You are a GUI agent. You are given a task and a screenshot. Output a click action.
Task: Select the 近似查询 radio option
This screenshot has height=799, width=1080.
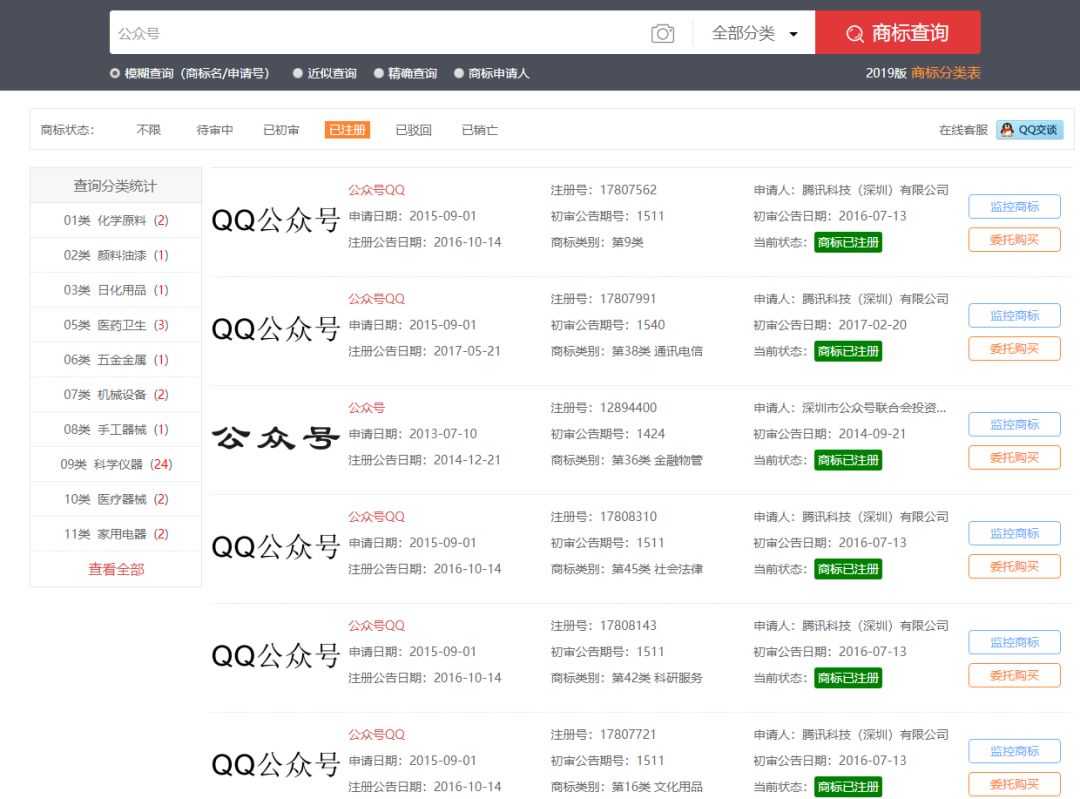click(298, 73)
